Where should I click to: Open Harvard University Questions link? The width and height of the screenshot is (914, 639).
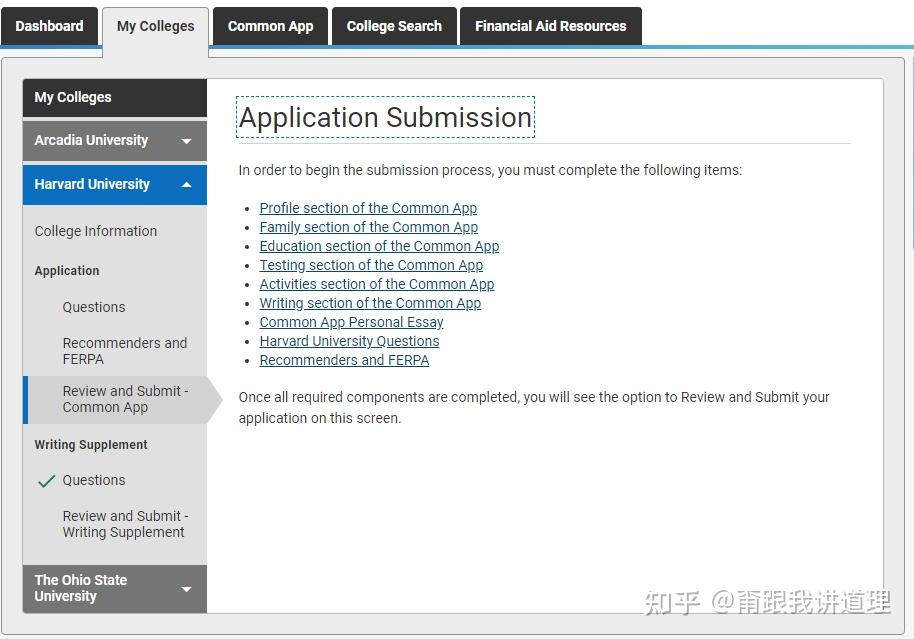[x=349, y=341]
